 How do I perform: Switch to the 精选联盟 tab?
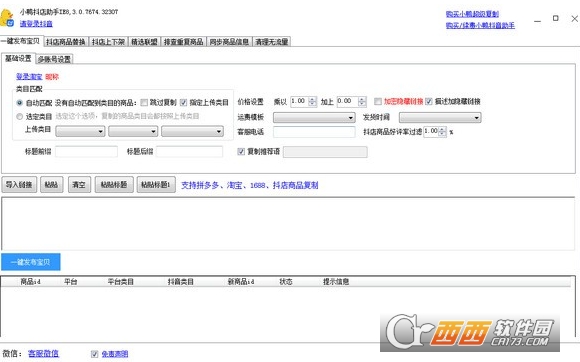(x=144, y=42)
